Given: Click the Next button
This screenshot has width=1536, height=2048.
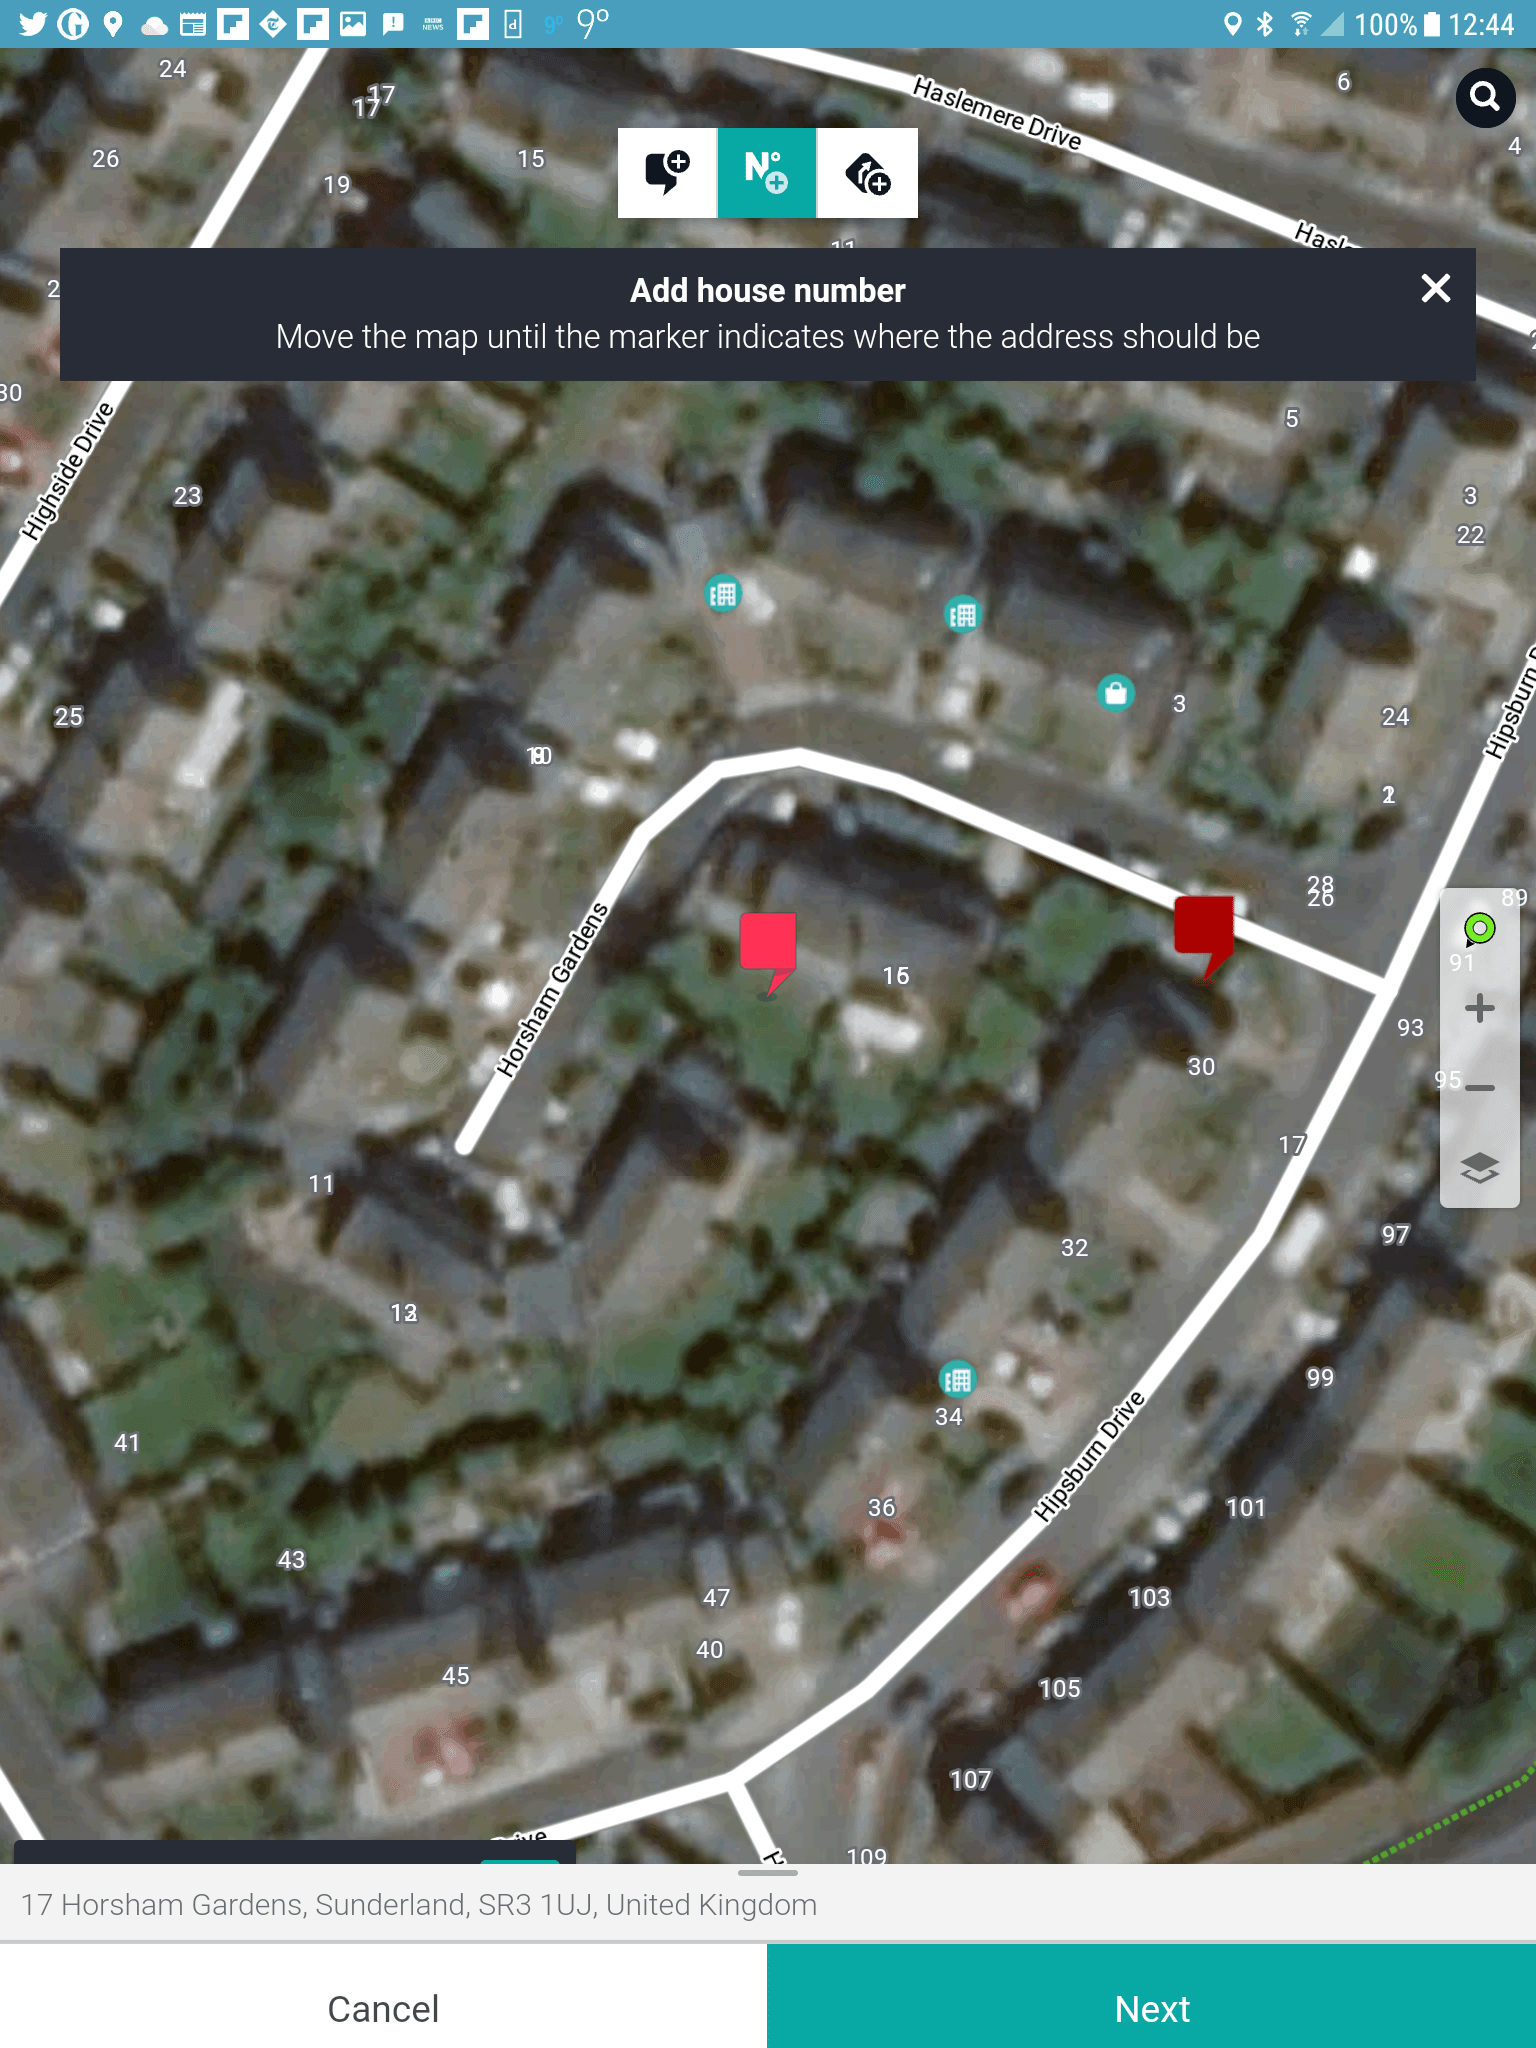Looking at the screenshot, I should coord(1151,2009).
